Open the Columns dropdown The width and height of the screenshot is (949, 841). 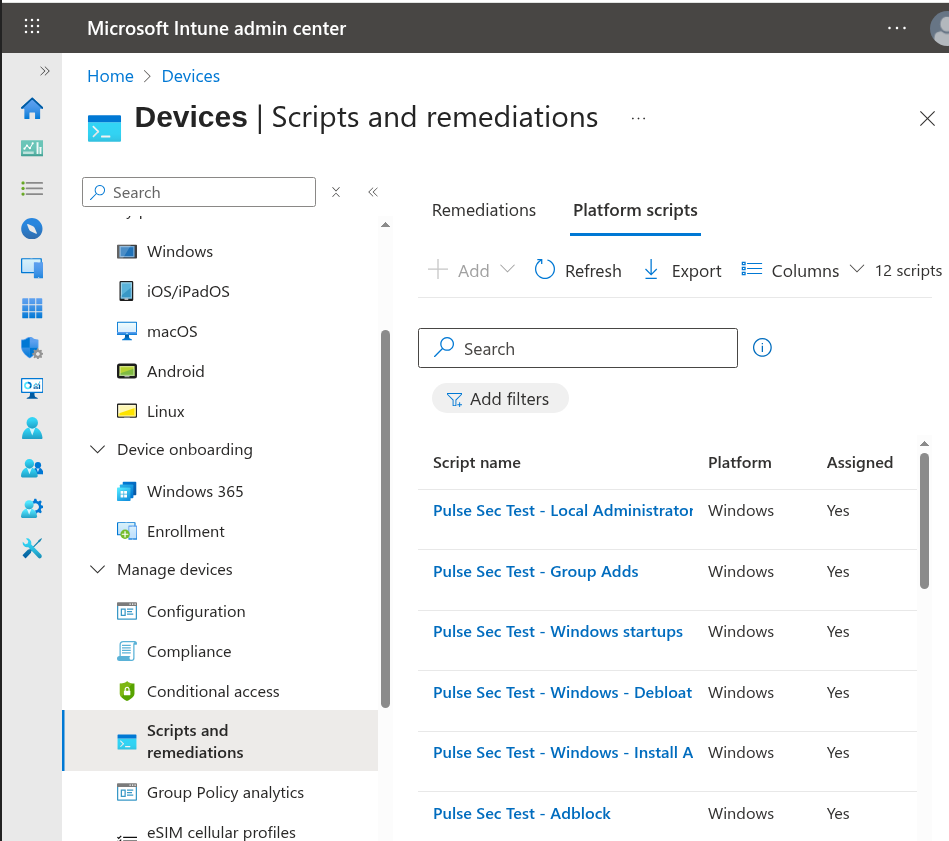tap(803, 271)
